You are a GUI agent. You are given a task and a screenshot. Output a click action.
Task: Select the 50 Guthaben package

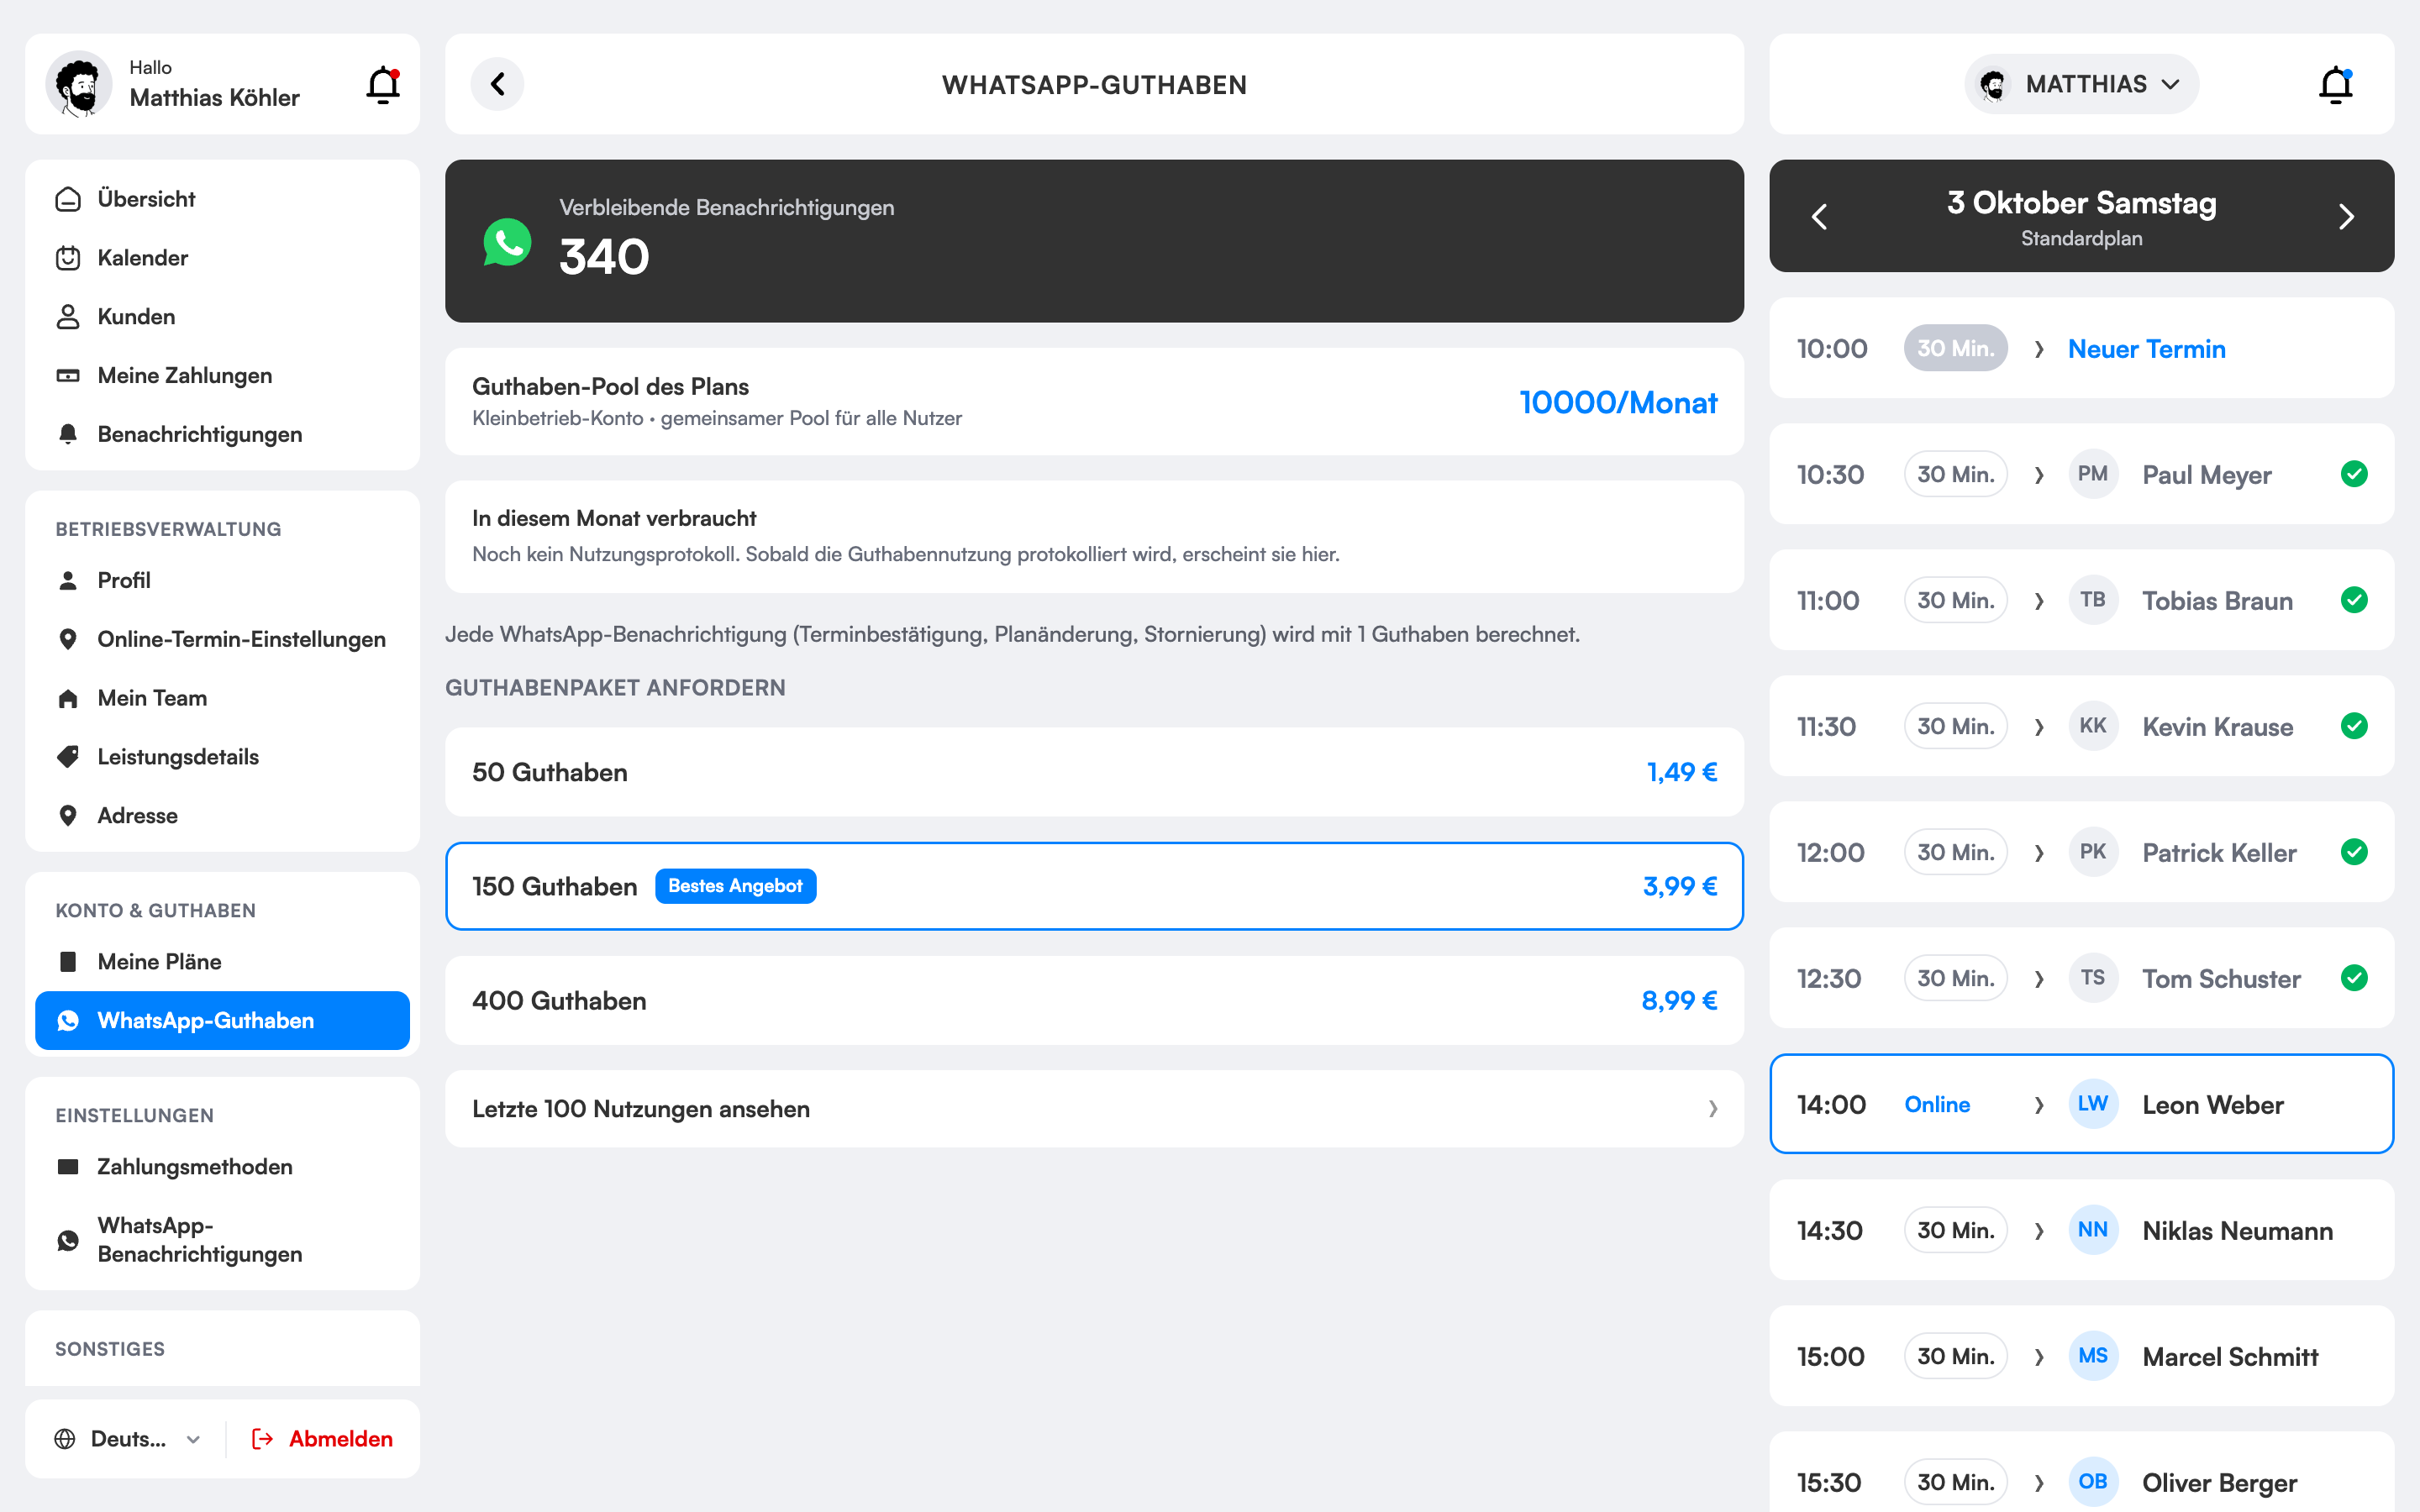click(1094, 772)
